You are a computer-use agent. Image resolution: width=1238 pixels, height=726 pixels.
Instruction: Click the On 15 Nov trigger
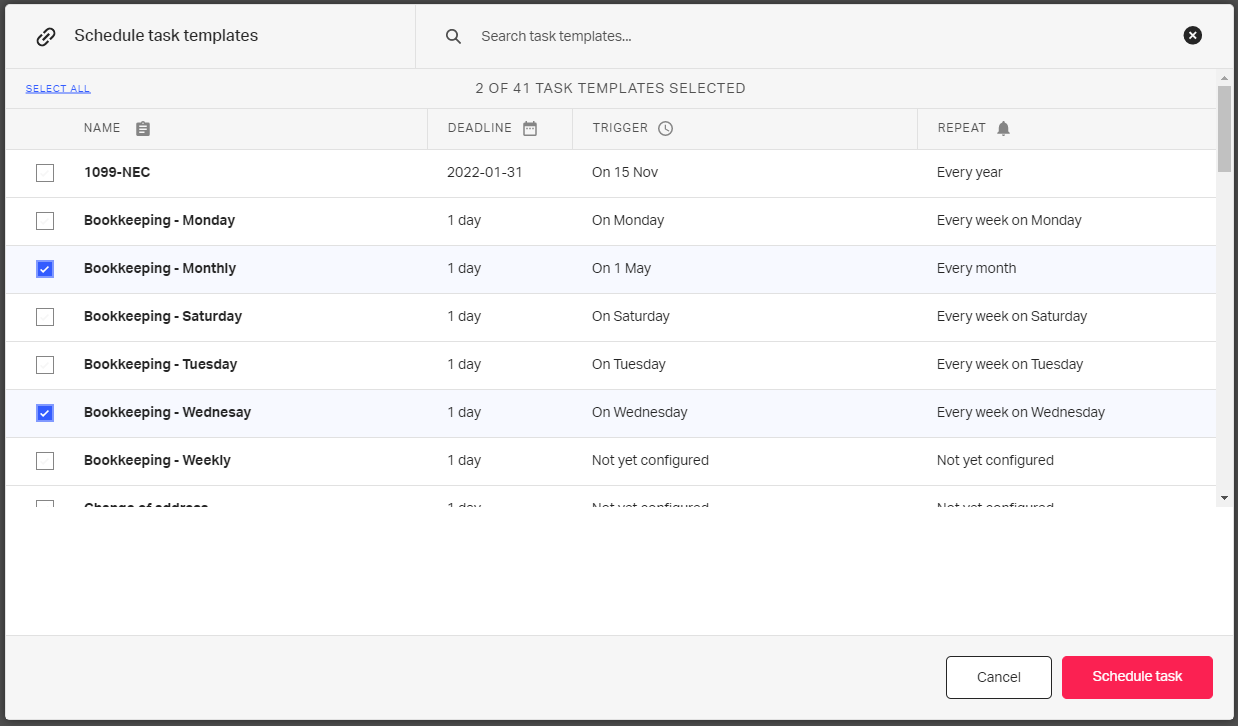pyautogui.click(x=625, y=172)
